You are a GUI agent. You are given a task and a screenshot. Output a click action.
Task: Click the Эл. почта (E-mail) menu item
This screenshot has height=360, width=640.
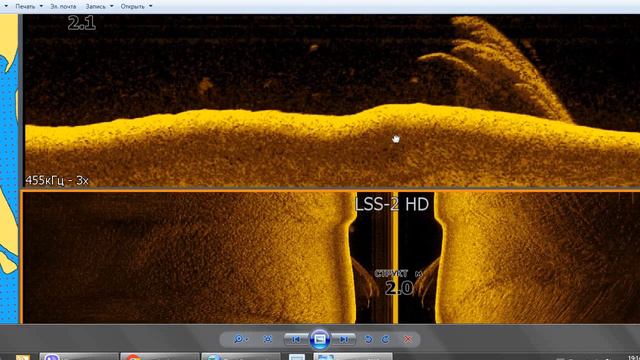63,7
